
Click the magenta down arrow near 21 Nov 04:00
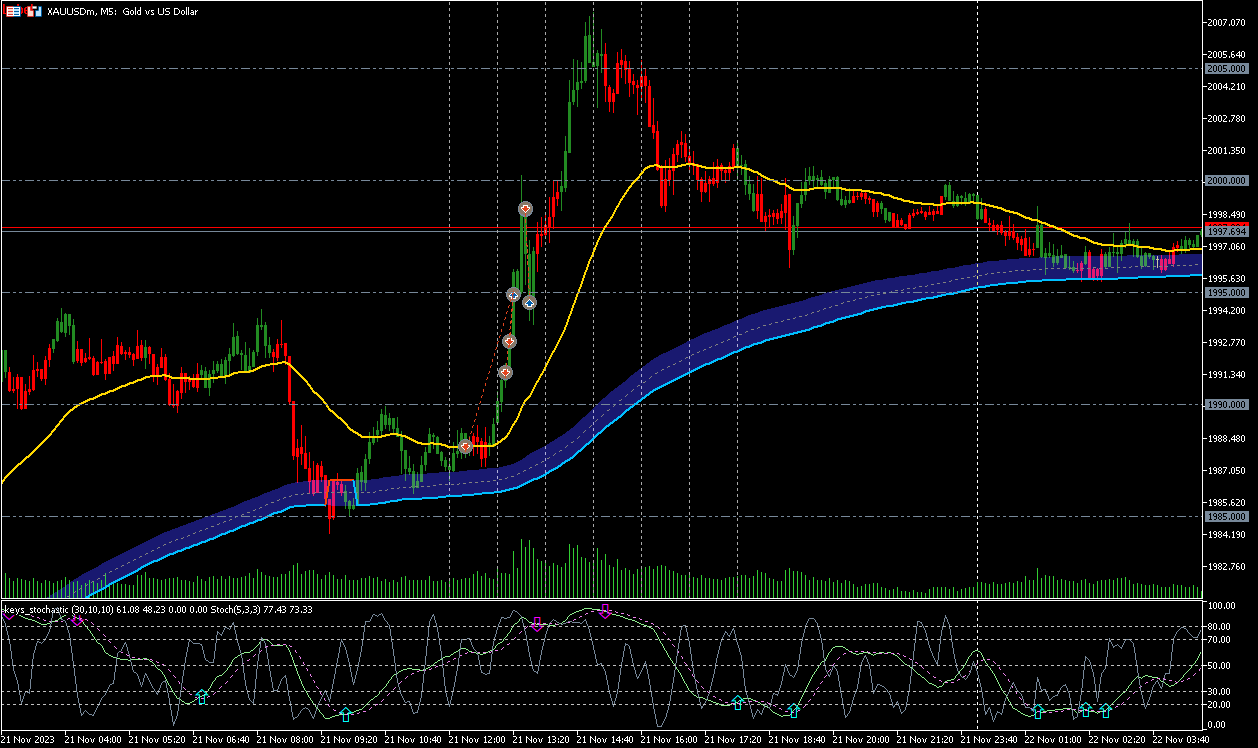point(77,620)
